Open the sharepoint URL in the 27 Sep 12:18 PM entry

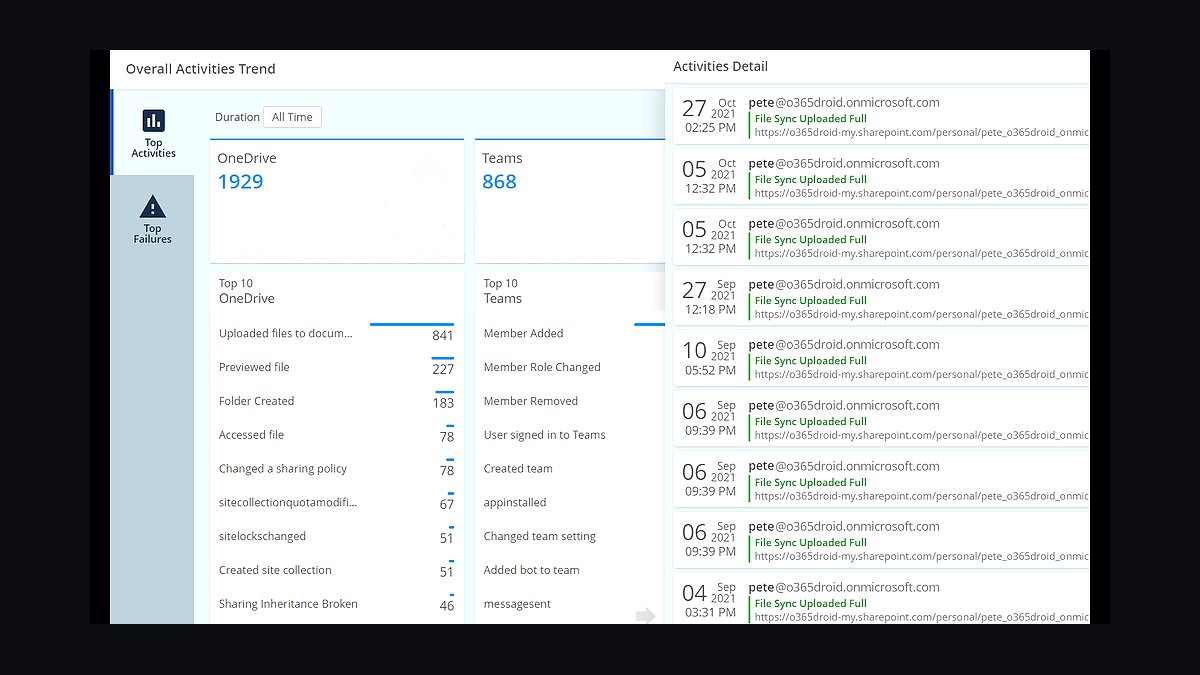922,314
